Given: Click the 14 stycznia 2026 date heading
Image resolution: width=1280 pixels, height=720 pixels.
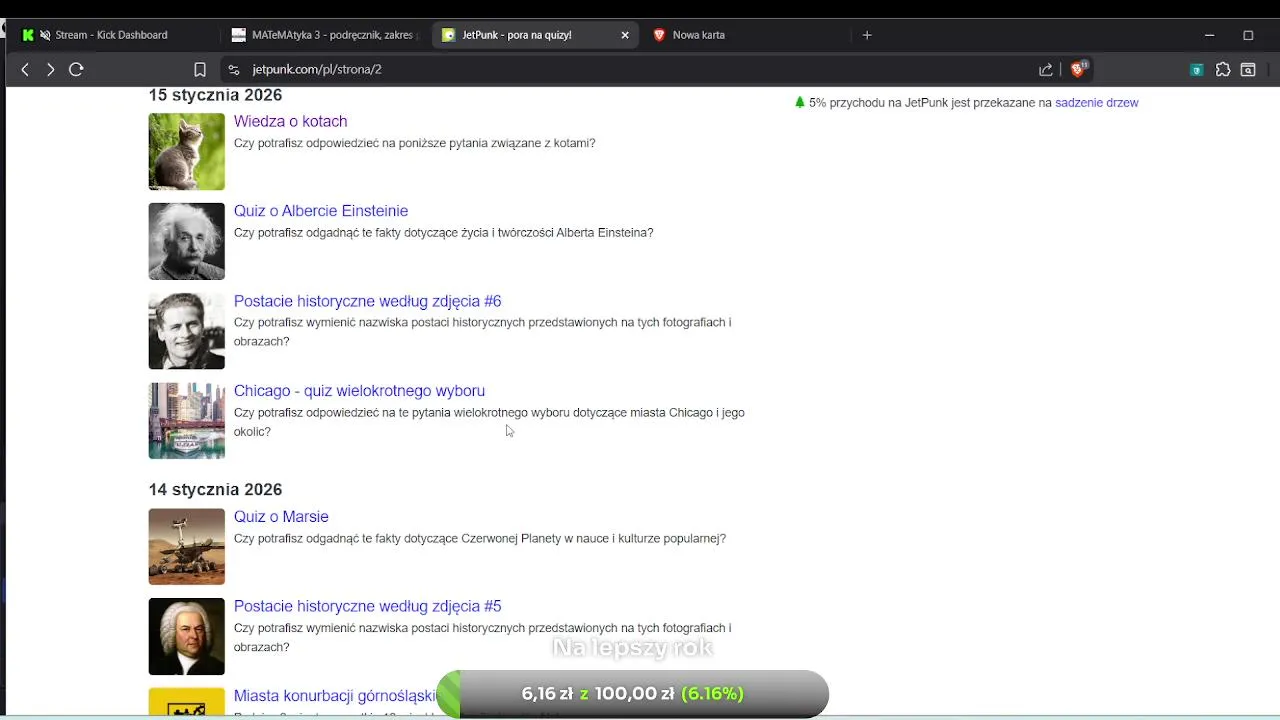Looking at the screenshot, I should point(215,489).
